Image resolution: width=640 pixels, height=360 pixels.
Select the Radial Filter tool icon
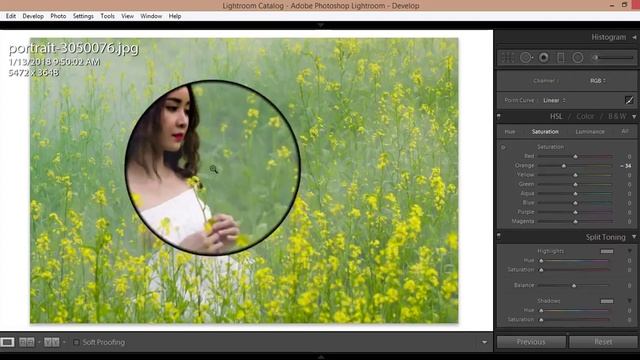pos(578,58)
